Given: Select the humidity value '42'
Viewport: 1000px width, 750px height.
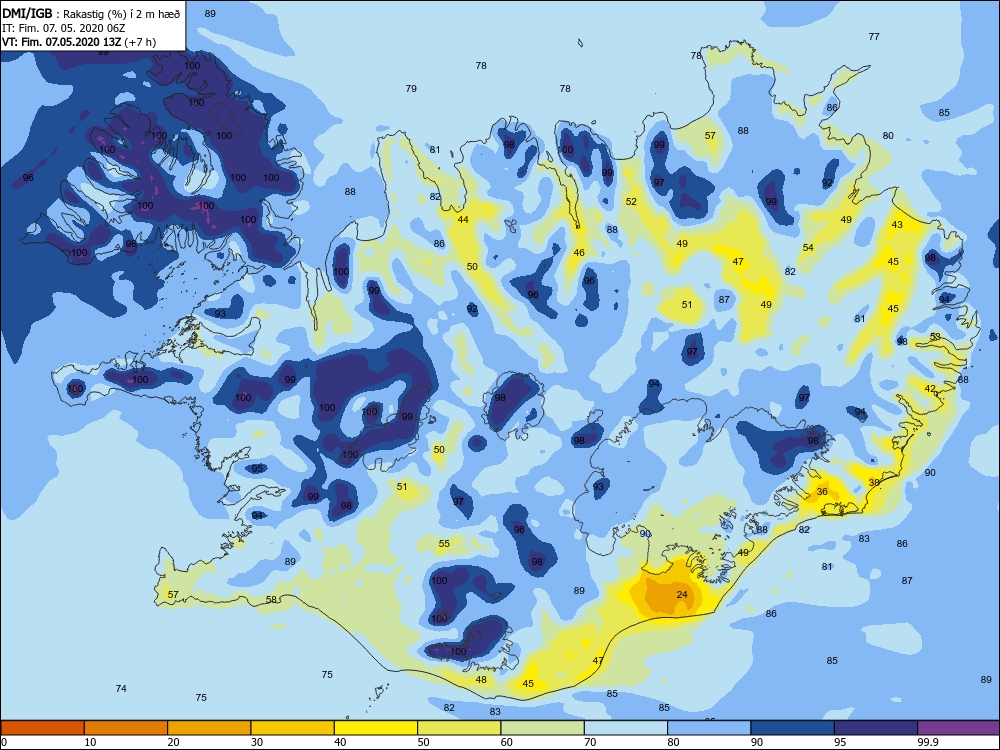Looking at the screenshot, I should tap(930, 388).
